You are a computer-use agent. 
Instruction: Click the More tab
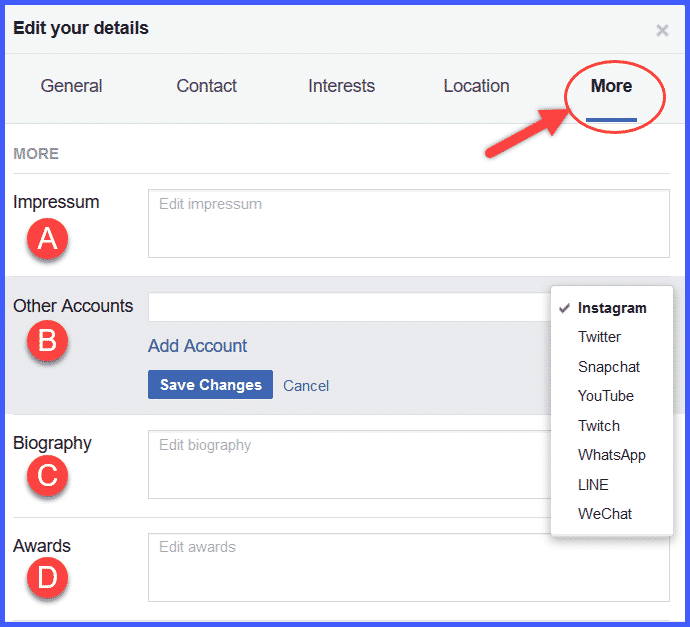click(x=611, y=86)
